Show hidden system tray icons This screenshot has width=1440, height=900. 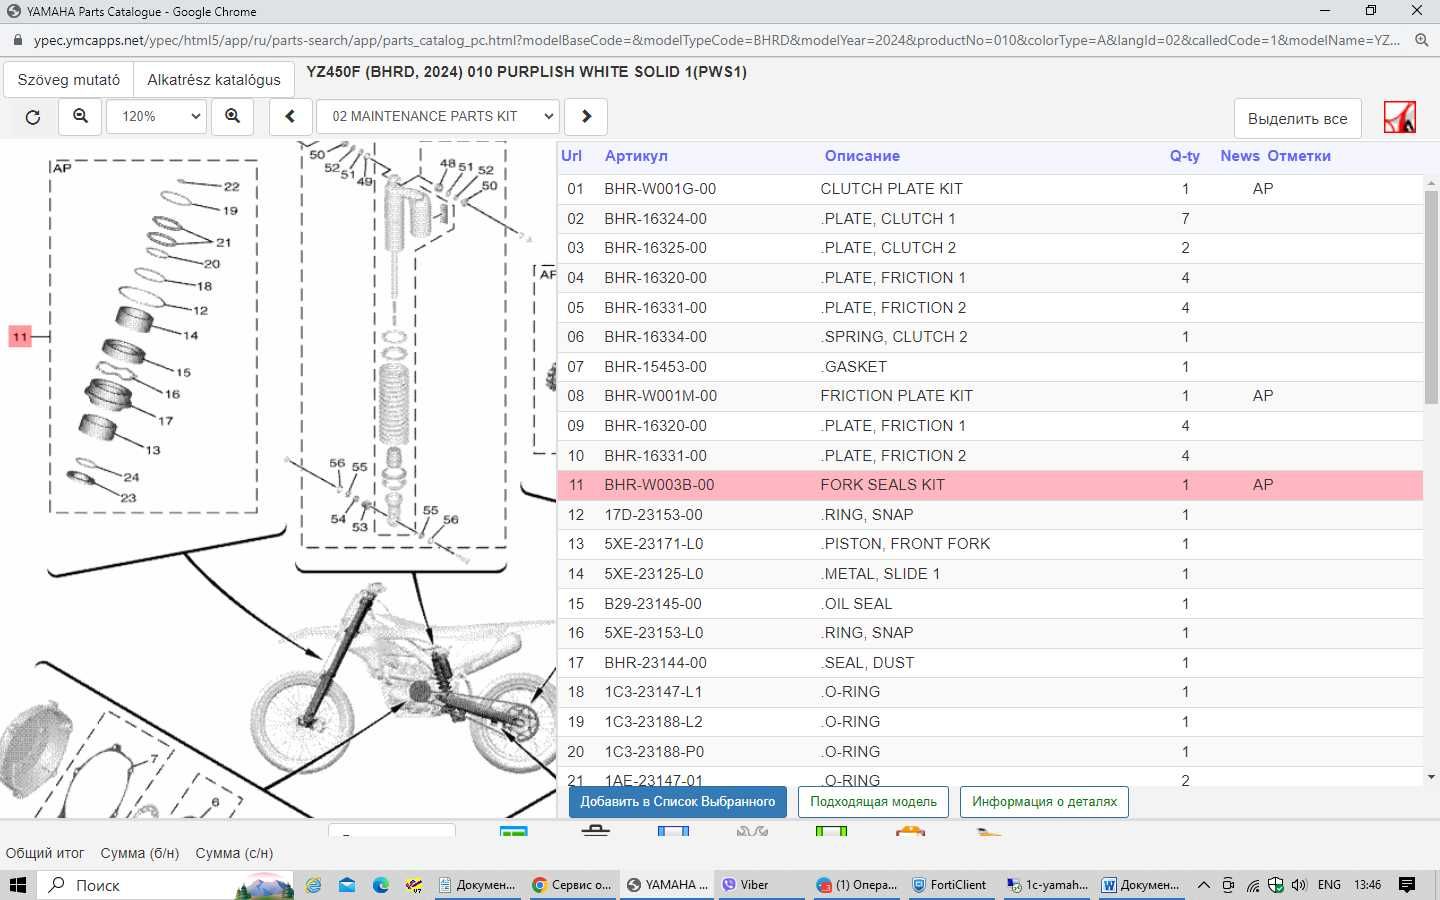pyautogui.click(x=1204, y=885)
